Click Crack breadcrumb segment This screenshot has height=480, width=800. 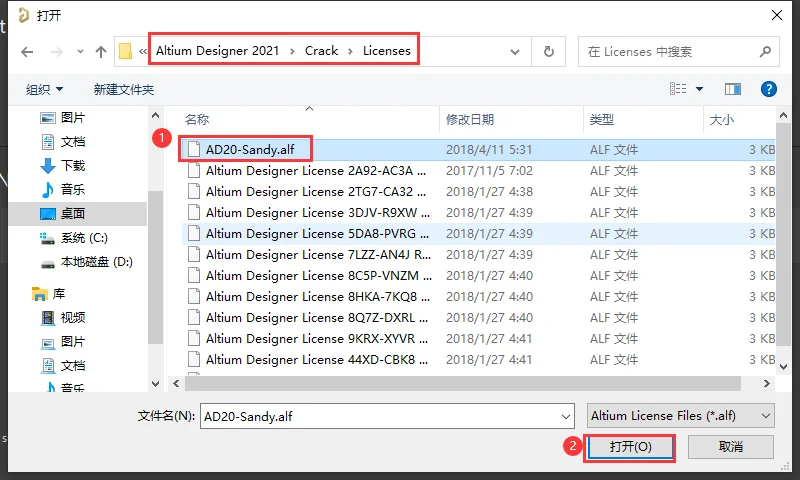pos(321,50)
